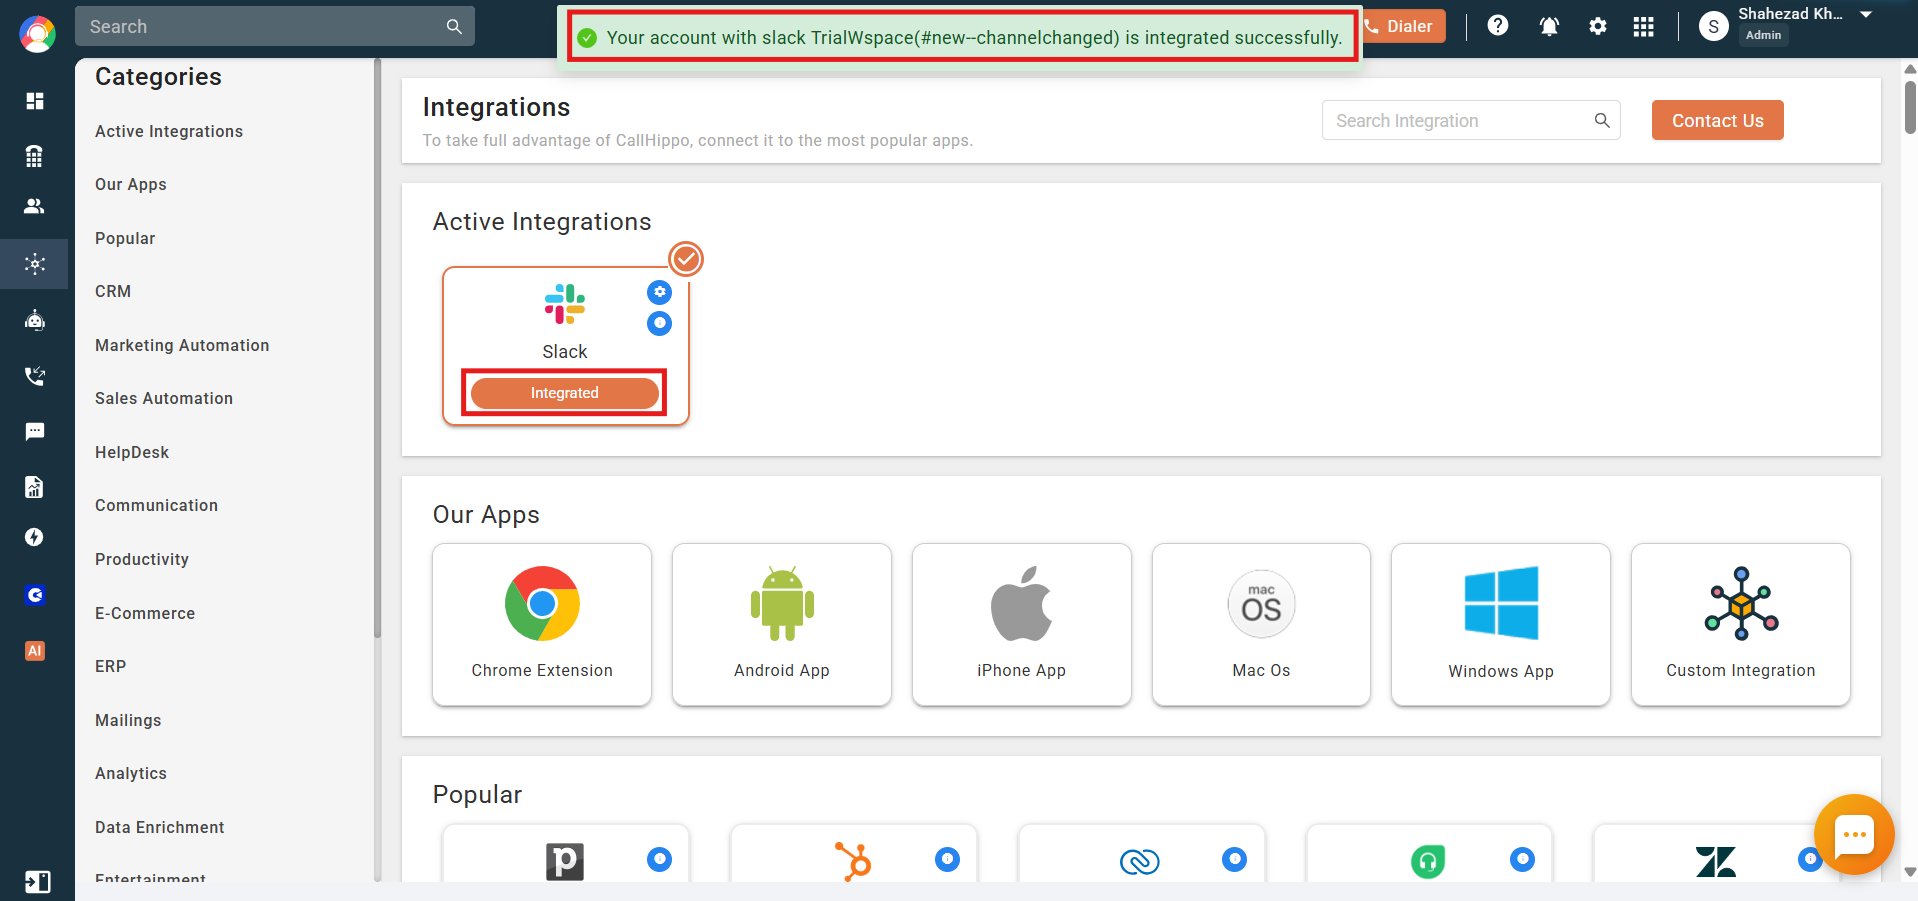Open Slack integration settings gear icon

click(x=659, y=292)
